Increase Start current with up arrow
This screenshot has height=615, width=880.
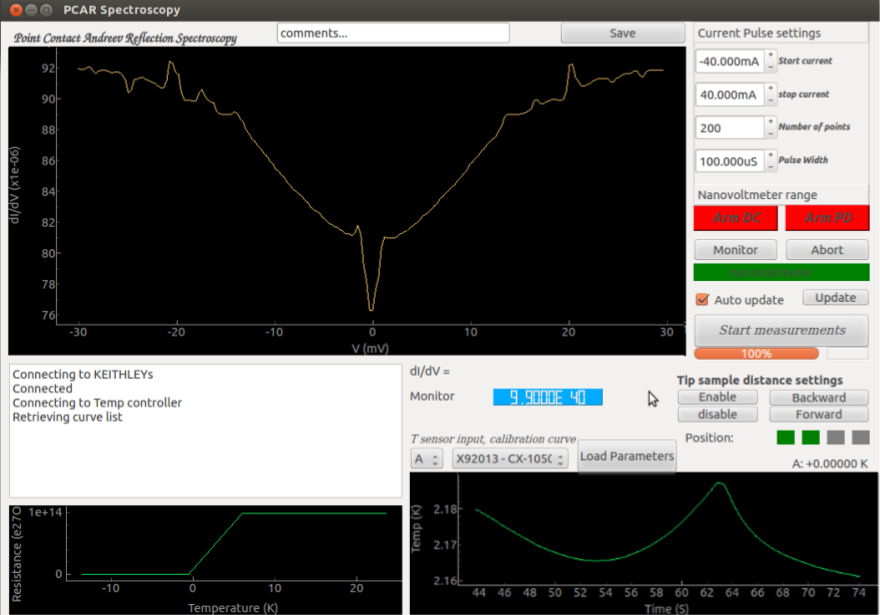coord(771,56)
